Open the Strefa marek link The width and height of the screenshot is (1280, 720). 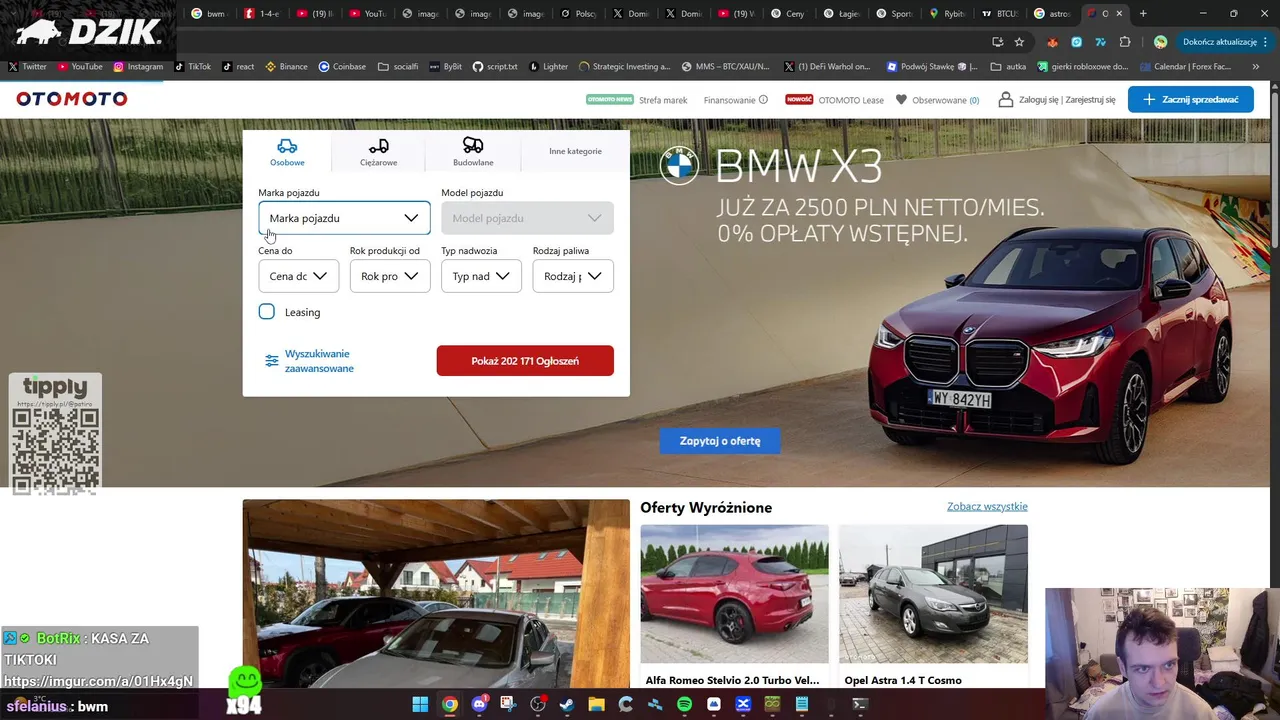tap(663, 100)
